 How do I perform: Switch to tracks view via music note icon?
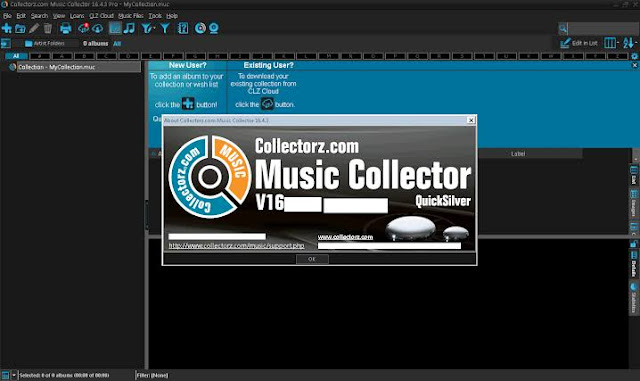pos(129,28)
